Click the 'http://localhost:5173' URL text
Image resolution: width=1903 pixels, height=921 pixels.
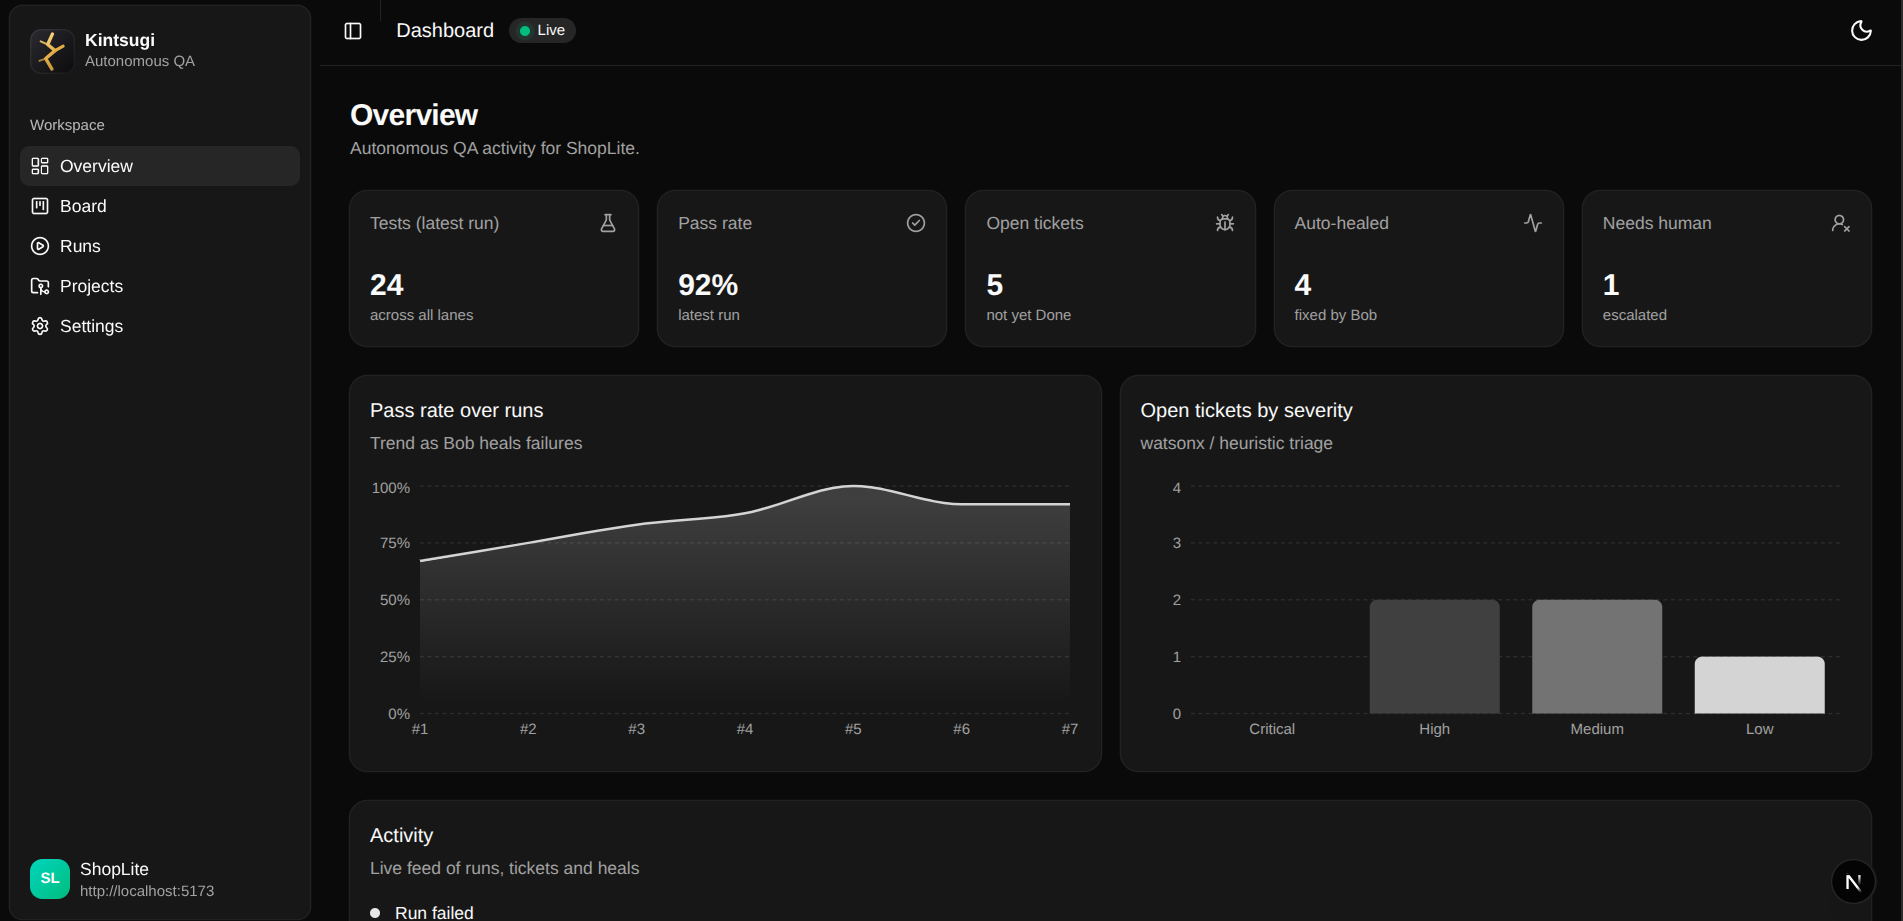point(147,891)
